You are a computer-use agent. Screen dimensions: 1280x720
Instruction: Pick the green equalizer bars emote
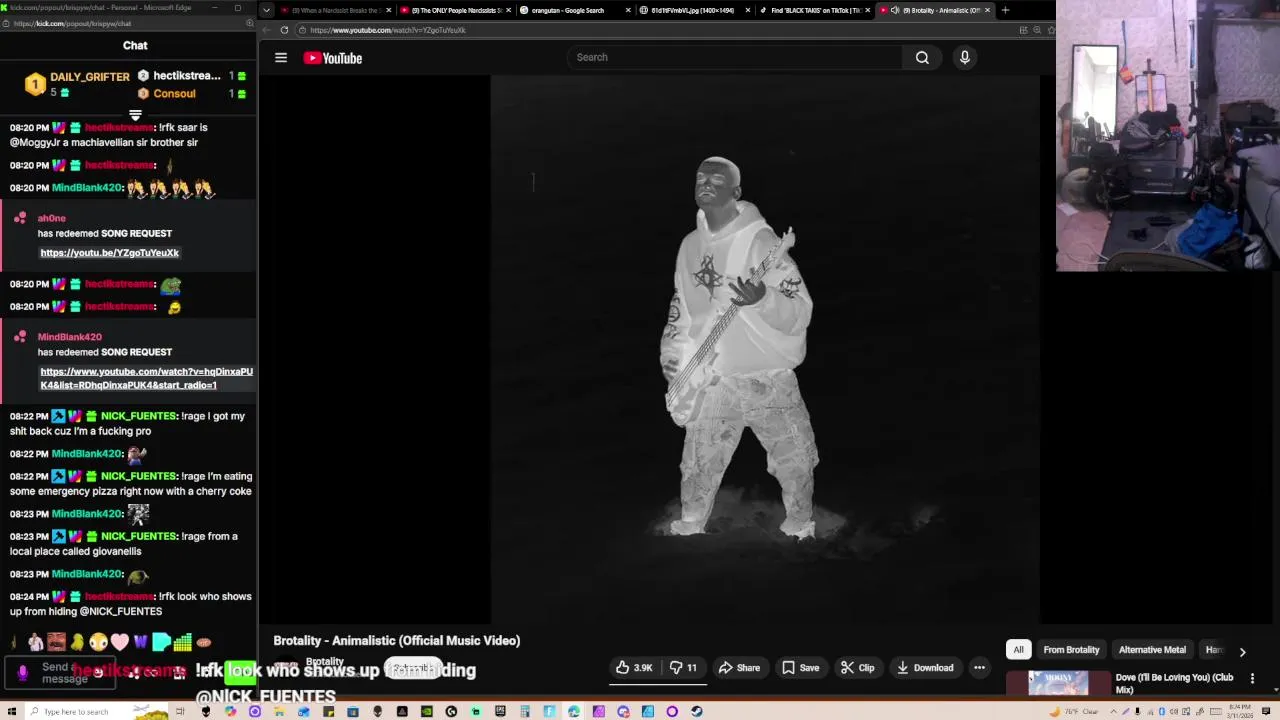182,642
